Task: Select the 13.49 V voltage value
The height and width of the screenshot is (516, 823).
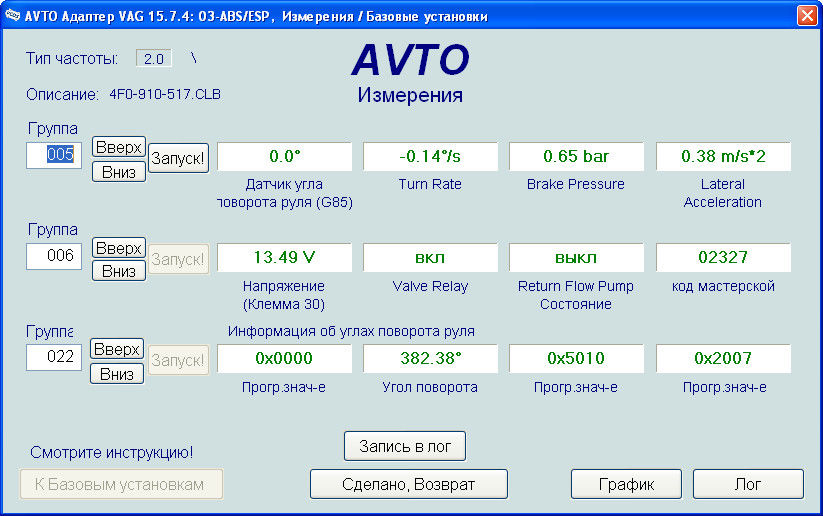Action: coord(284,257)
